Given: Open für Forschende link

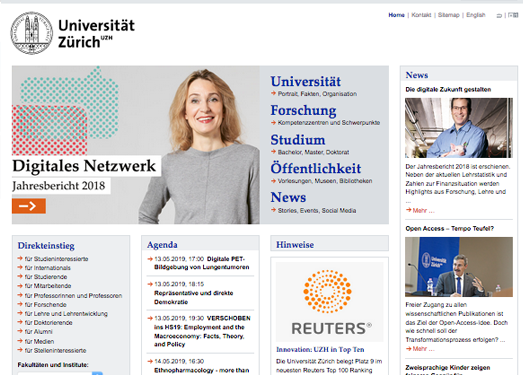Looking at the screenshot, I should tap(45, 305).
